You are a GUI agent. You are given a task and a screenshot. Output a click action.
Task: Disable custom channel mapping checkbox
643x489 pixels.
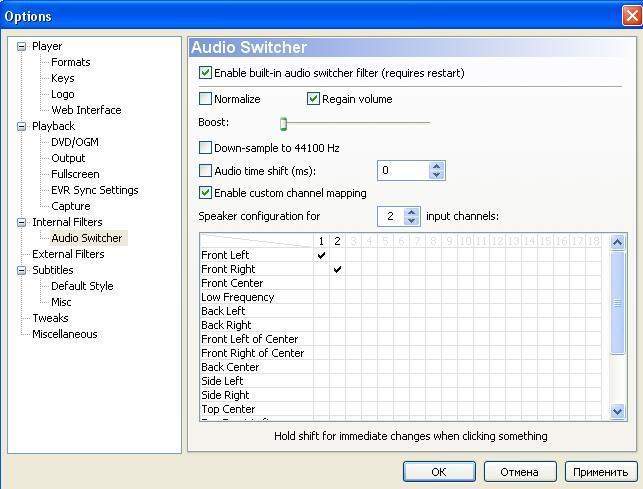205,193
